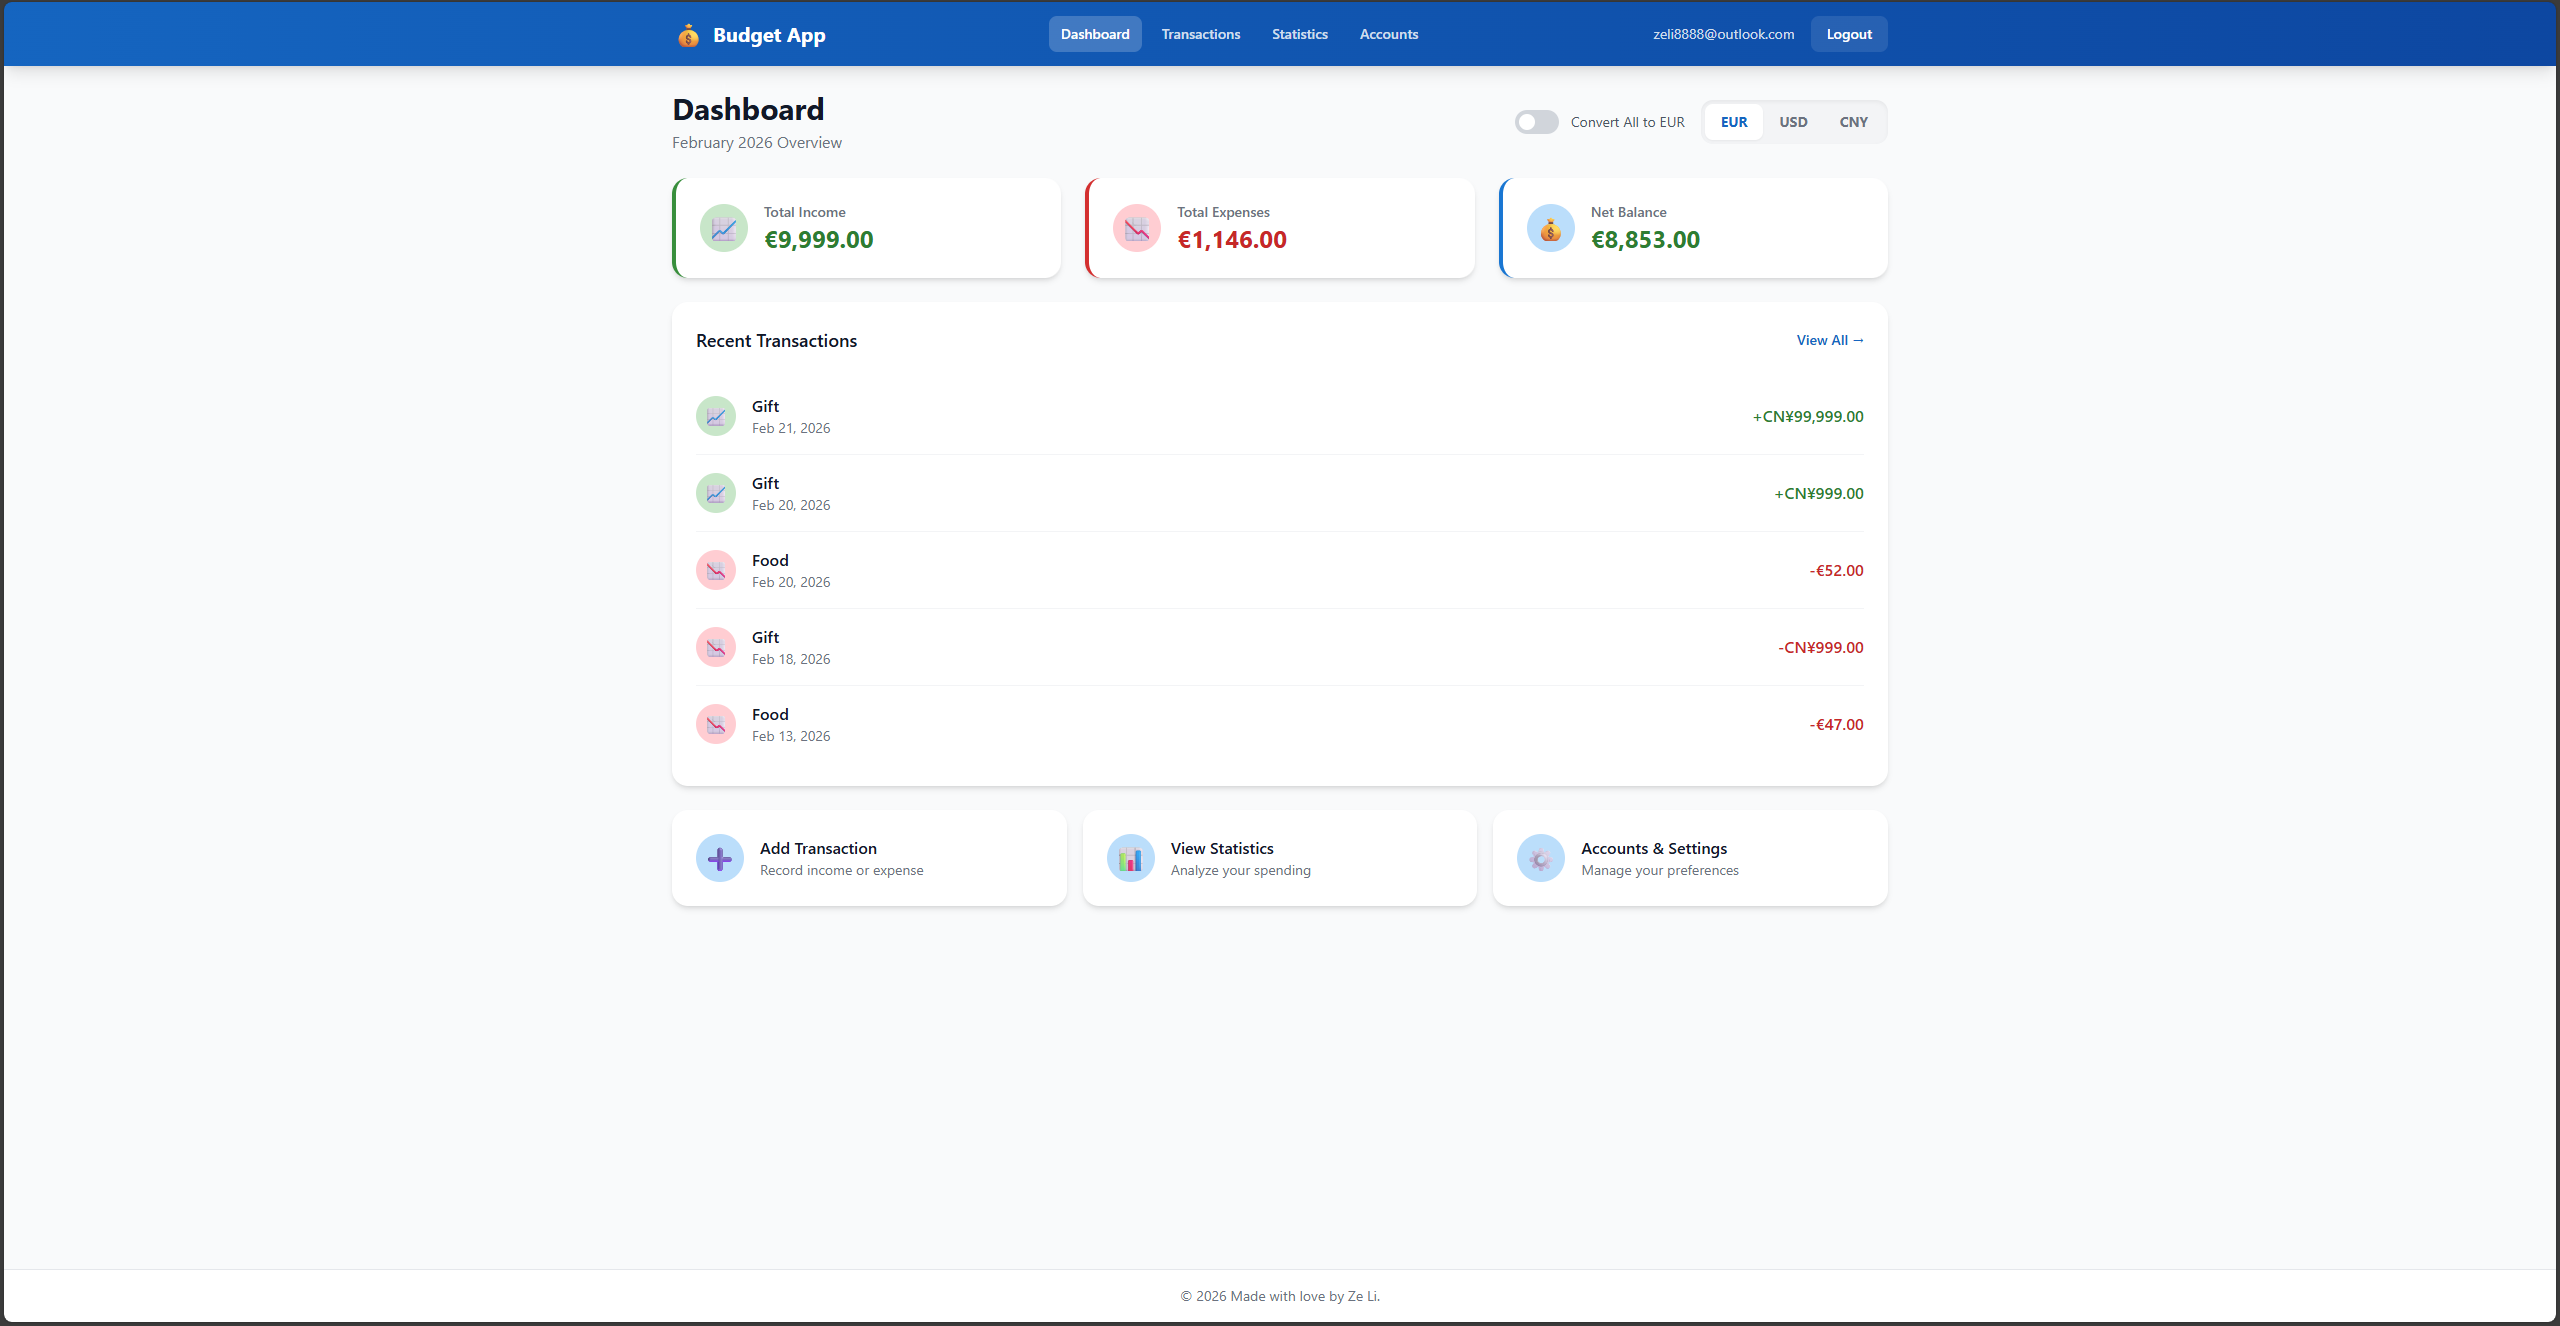Open the Accounts nav tab
The image size is (2560, 1326).
click(x=1388, y=34)
